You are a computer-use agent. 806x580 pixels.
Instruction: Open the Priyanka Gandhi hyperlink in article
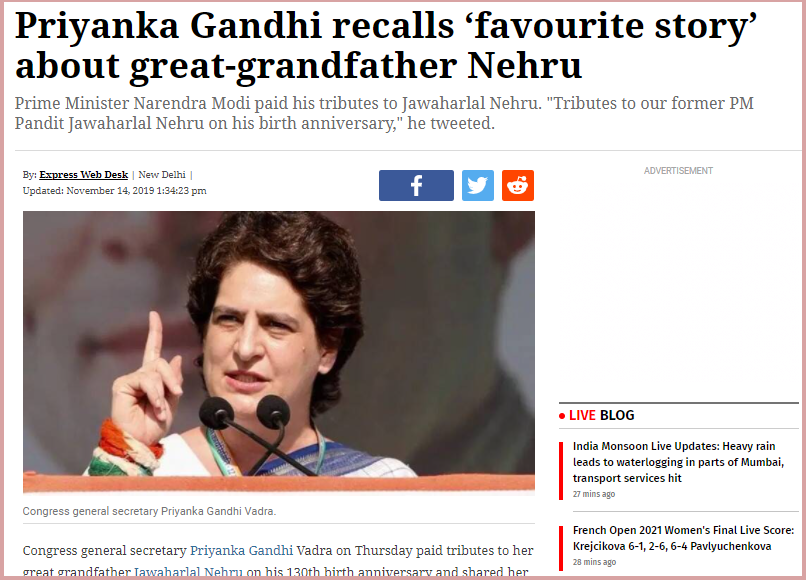pyautogui.click(x=242, y=550)
